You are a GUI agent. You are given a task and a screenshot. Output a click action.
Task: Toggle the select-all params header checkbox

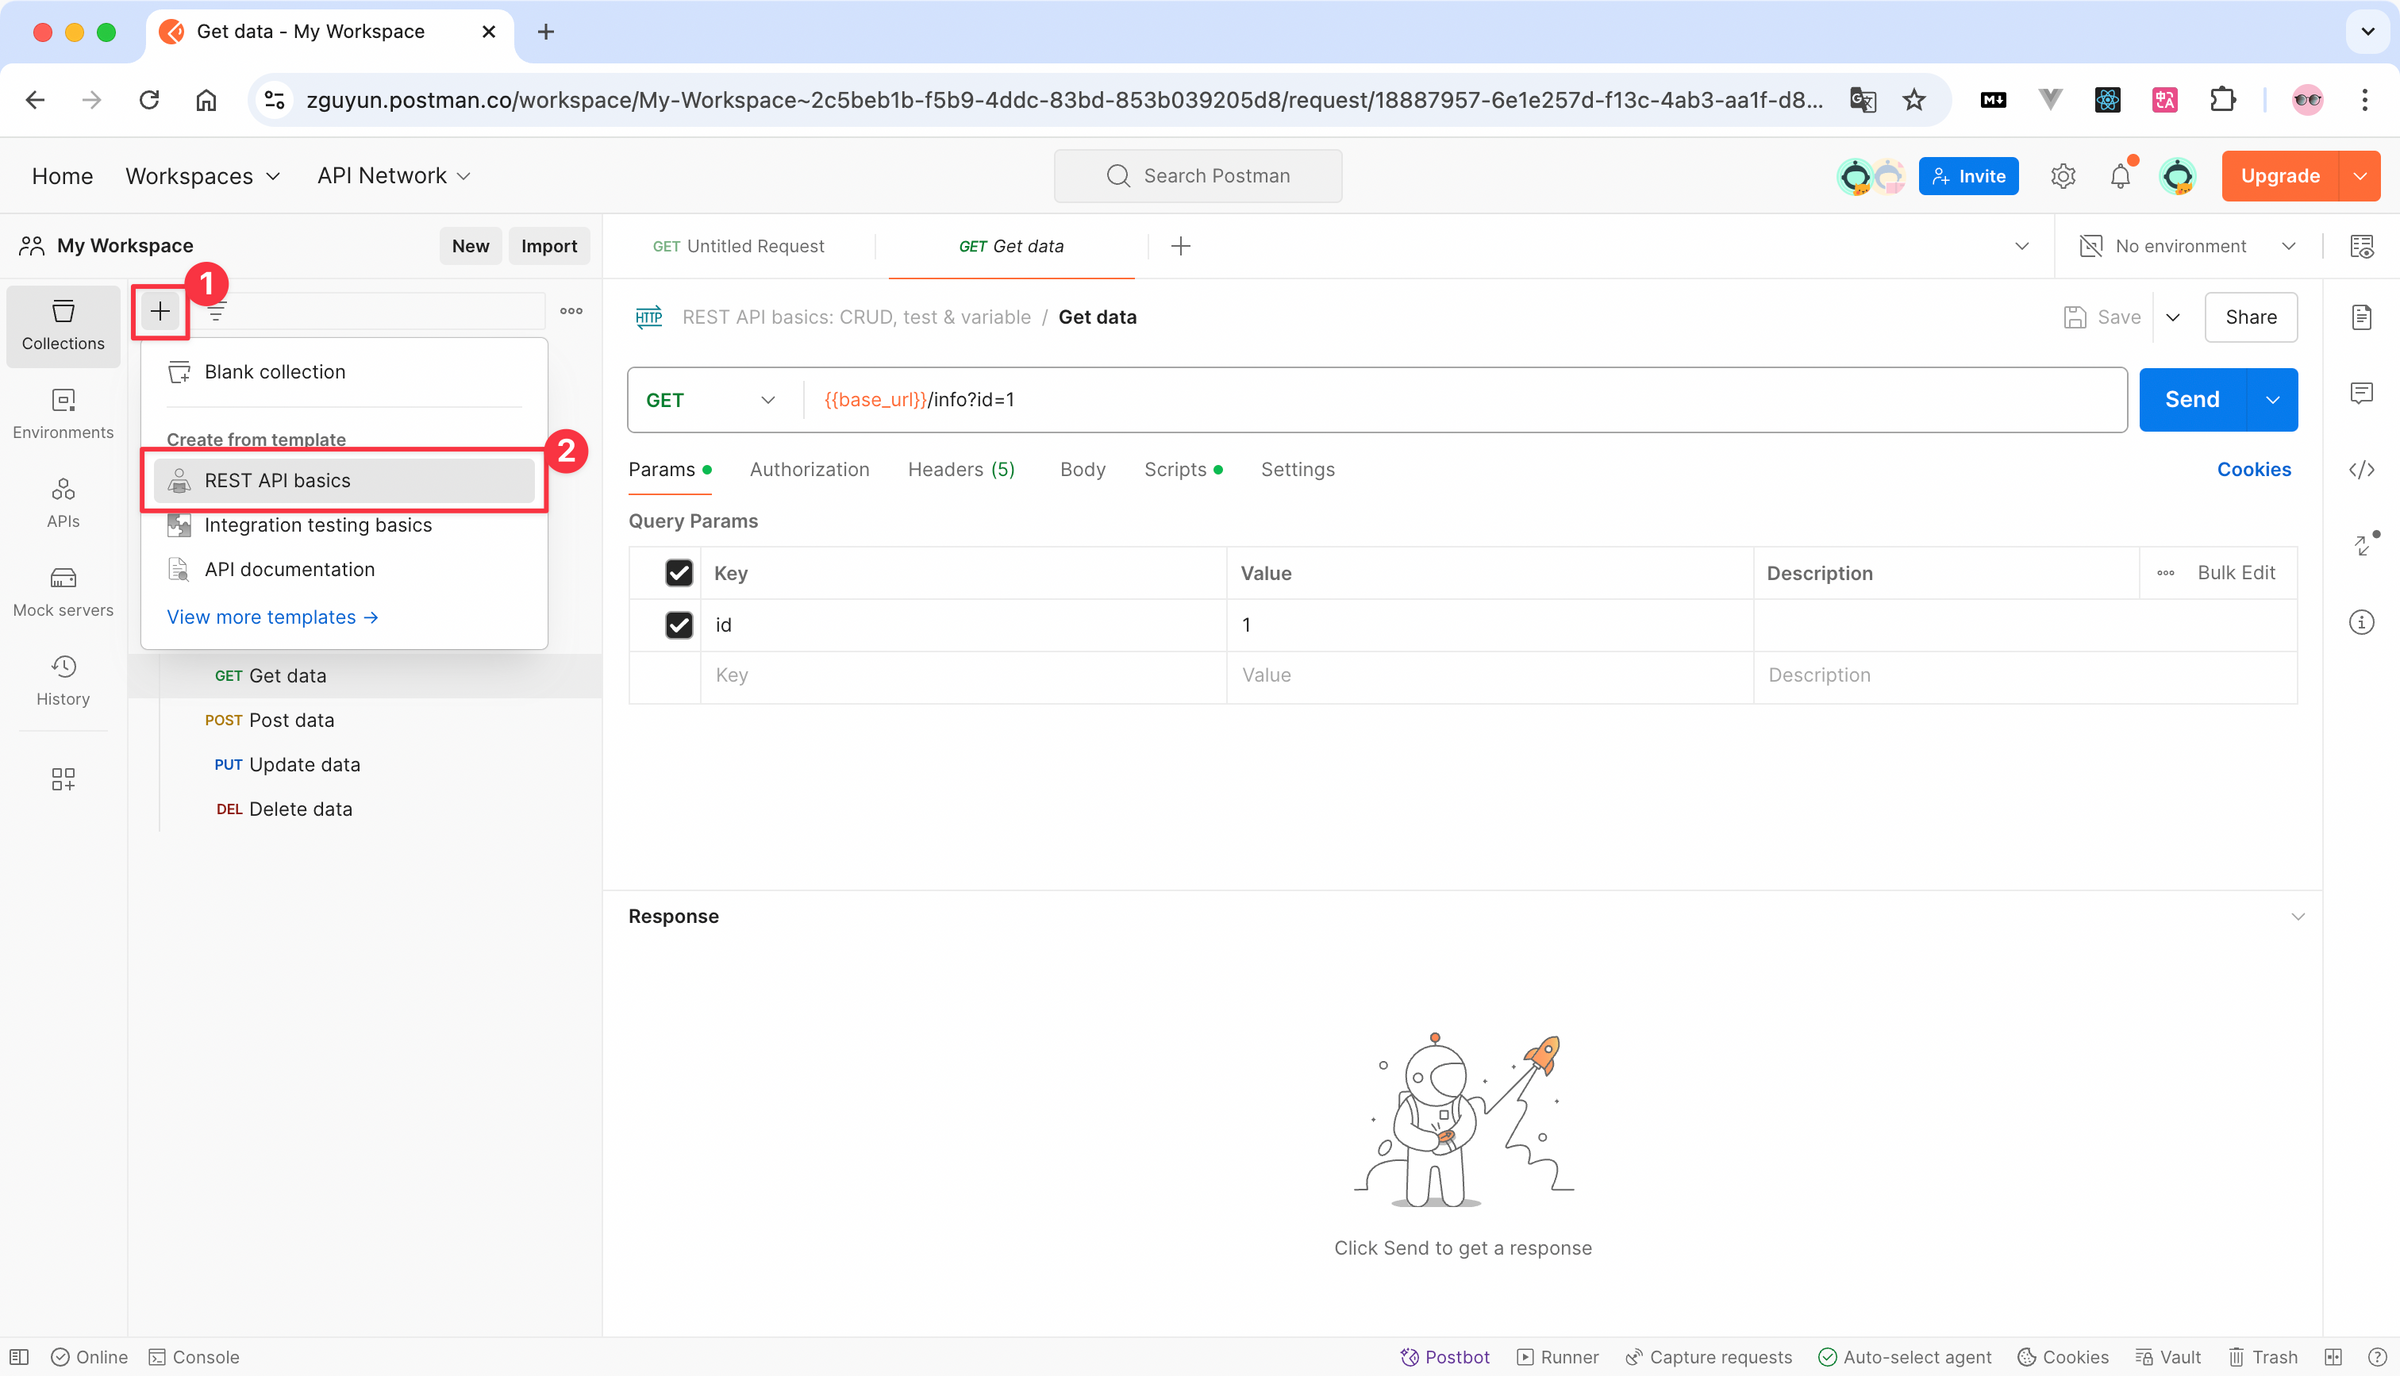click(679, 573)
